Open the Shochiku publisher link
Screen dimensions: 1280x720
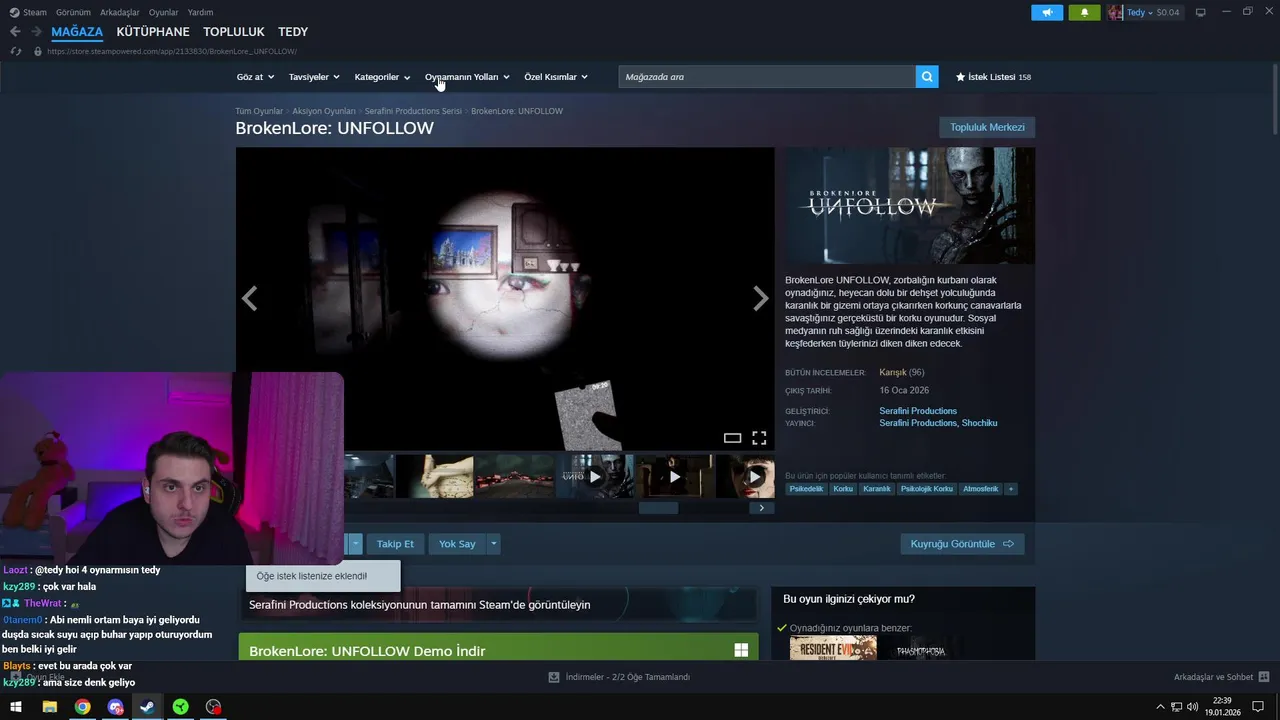point(979,423)
